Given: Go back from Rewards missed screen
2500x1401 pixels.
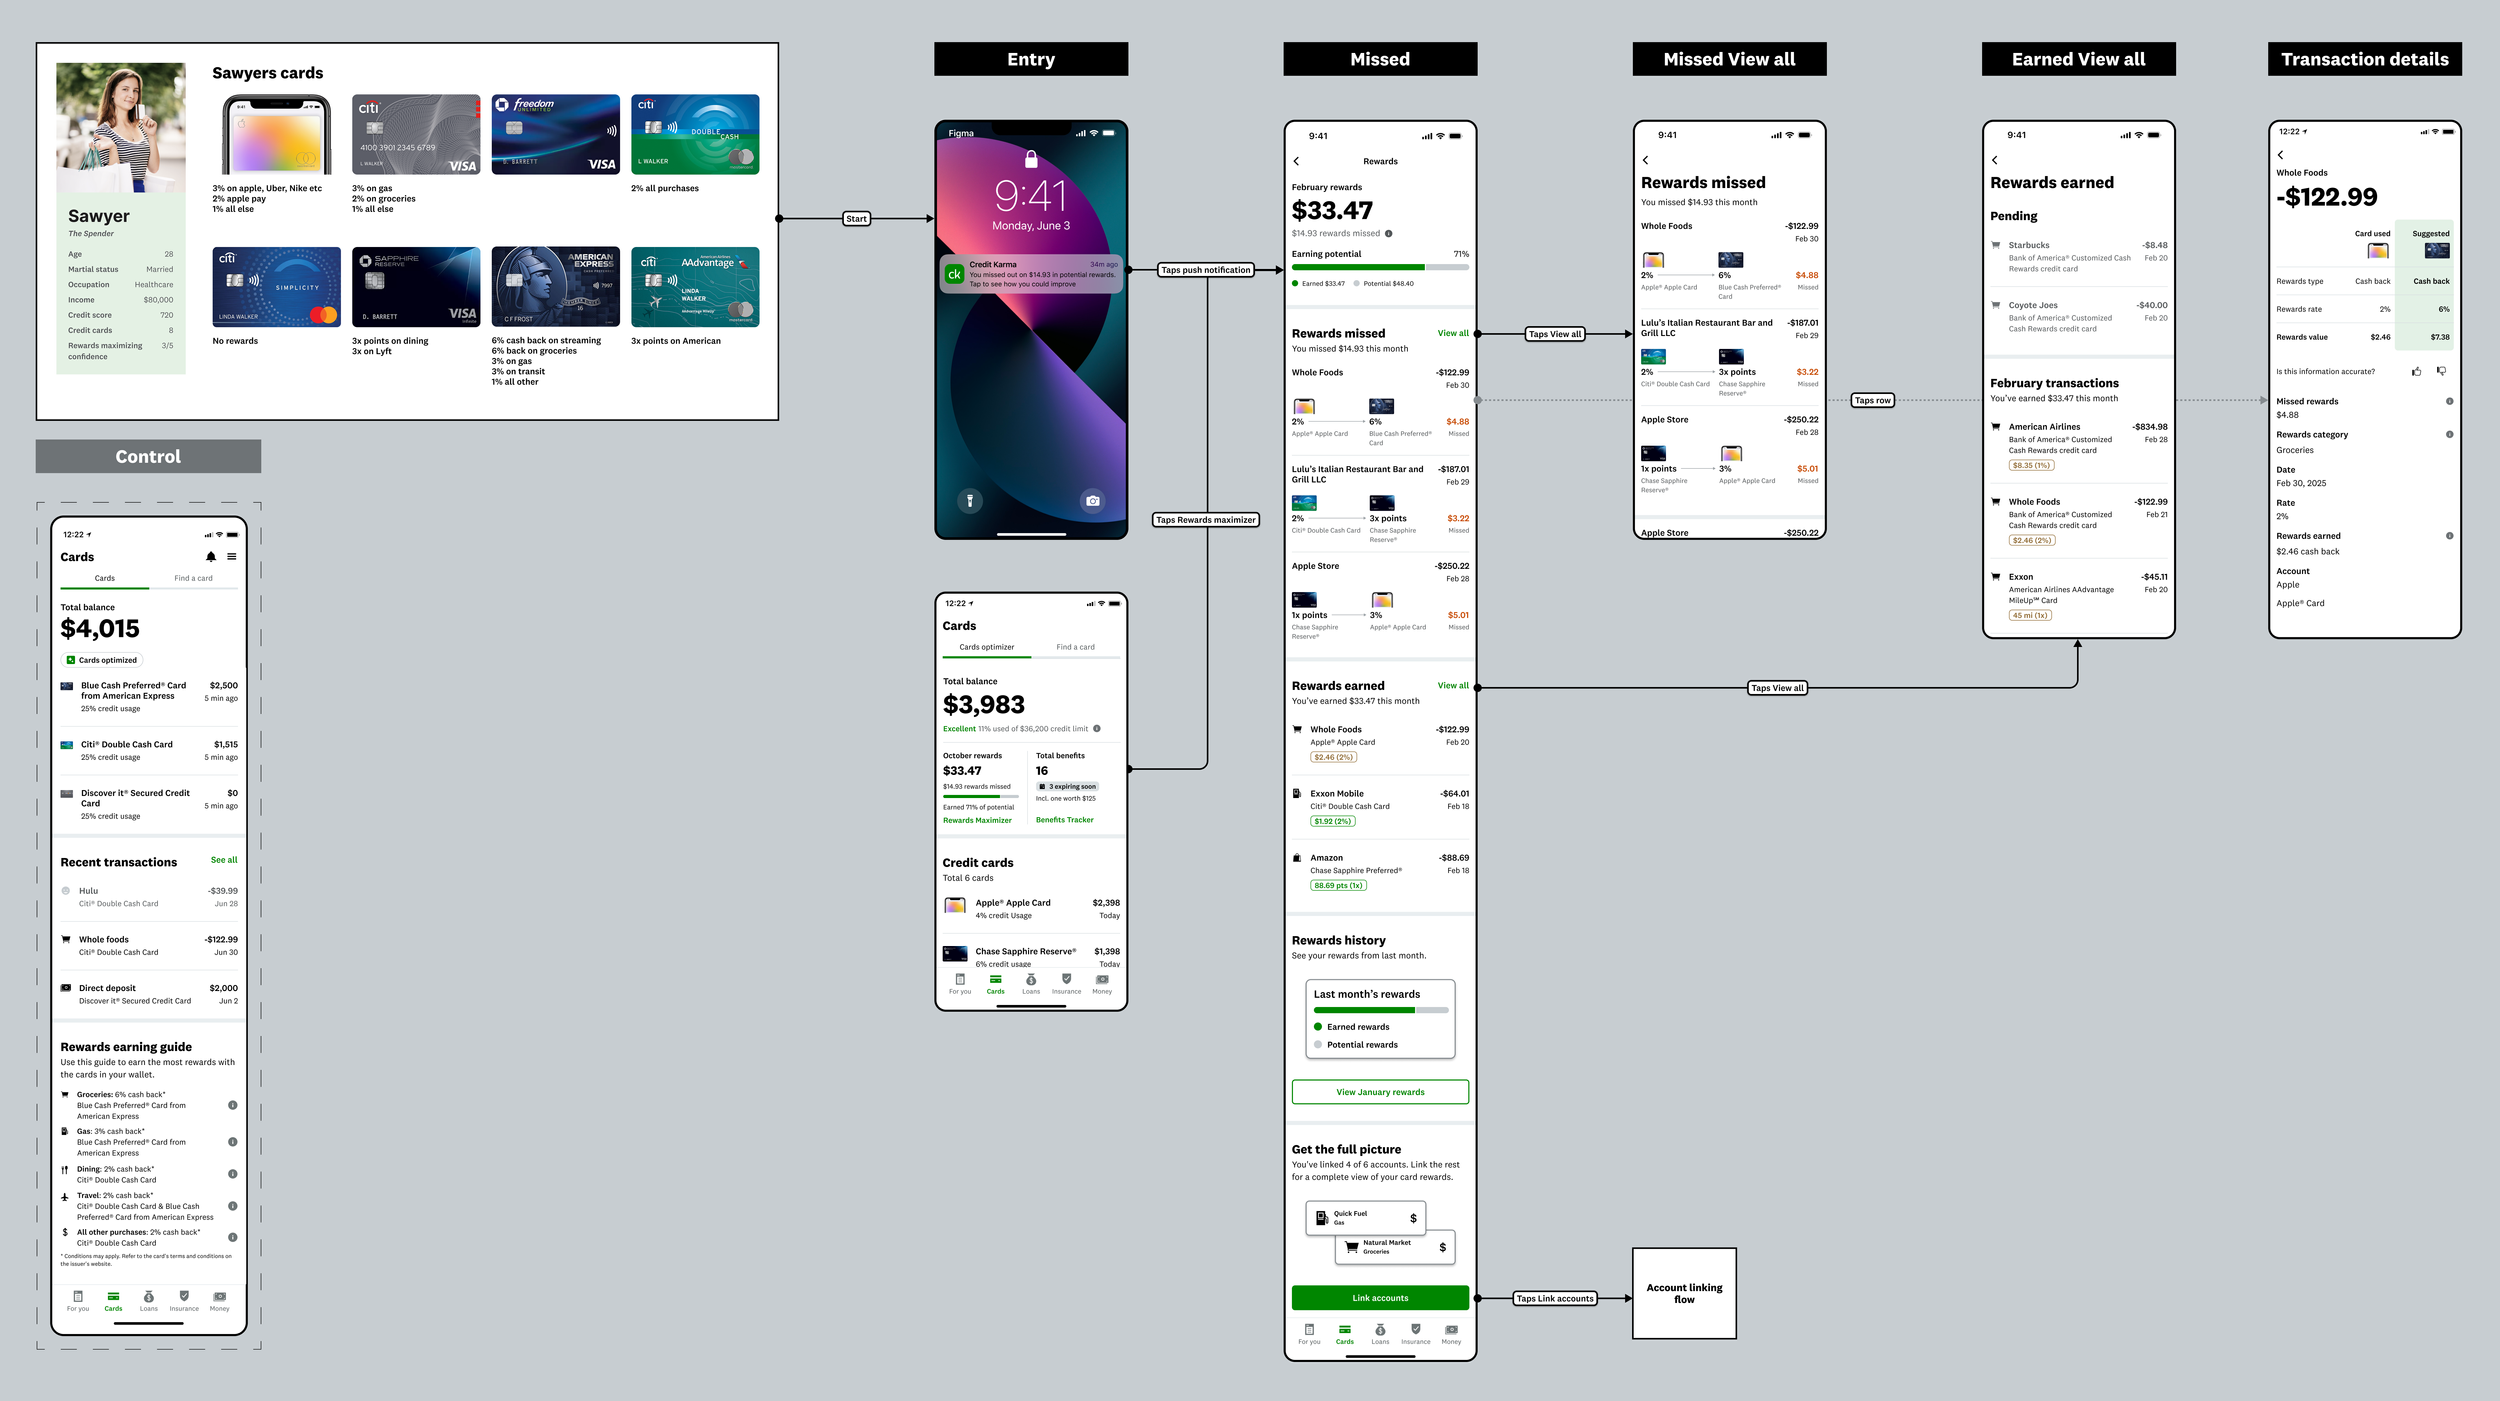Looking at the screenshot, I should tap(1645, 160).
